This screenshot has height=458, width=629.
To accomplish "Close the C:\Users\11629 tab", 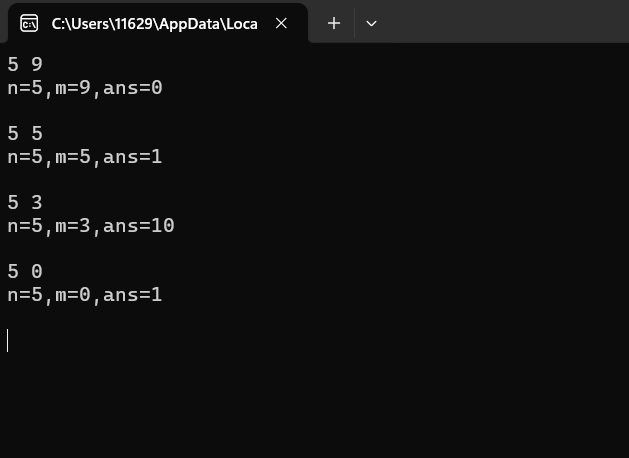I will 281,23.
